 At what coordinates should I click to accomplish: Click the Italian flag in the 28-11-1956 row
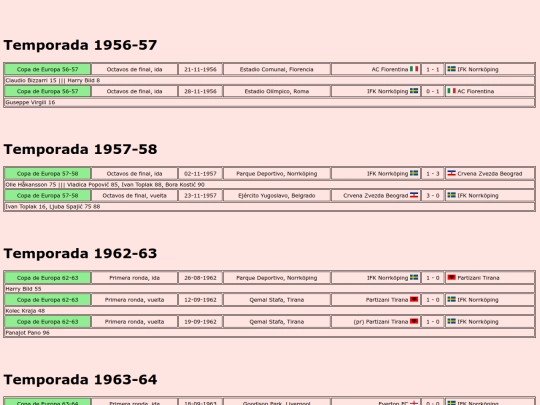tap(451, 91)
